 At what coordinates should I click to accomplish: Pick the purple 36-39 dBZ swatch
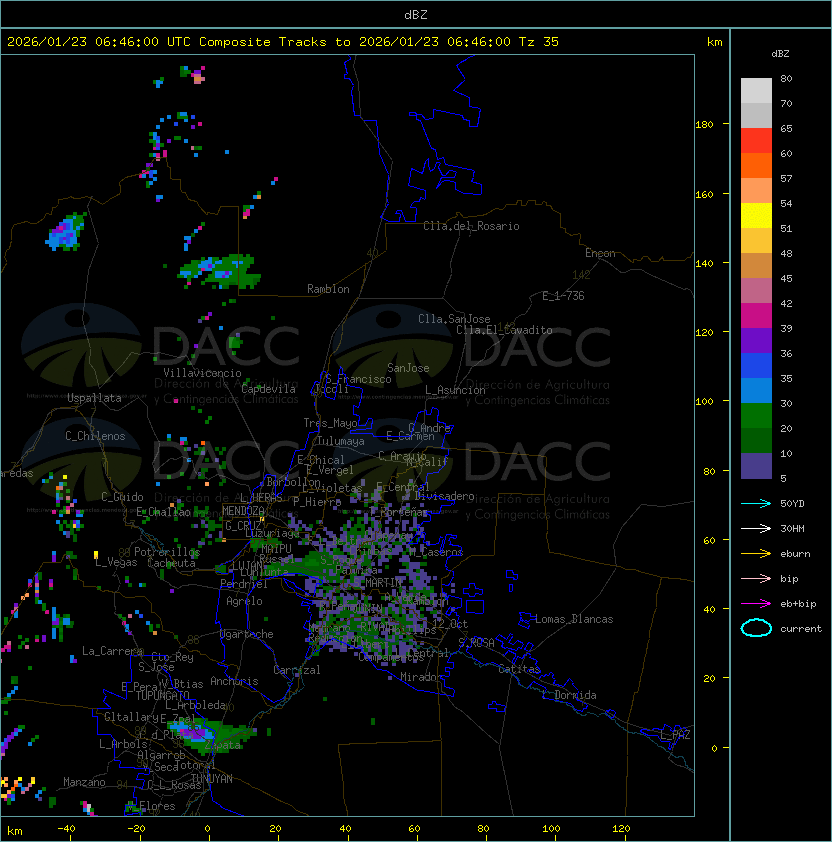click(x=756, y=340)
